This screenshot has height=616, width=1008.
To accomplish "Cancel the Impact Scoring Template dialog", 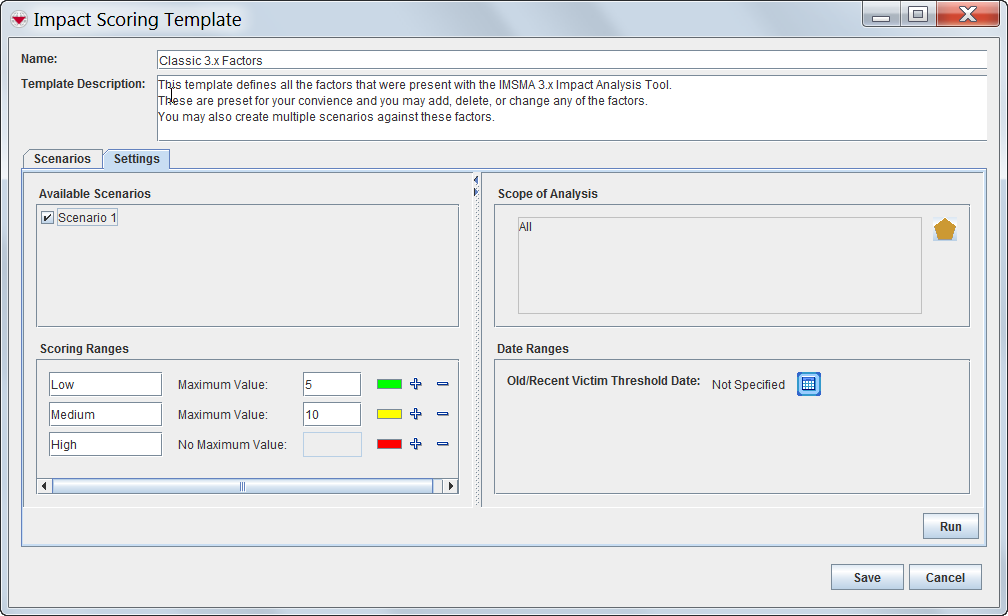I will (x=944, y=576).
